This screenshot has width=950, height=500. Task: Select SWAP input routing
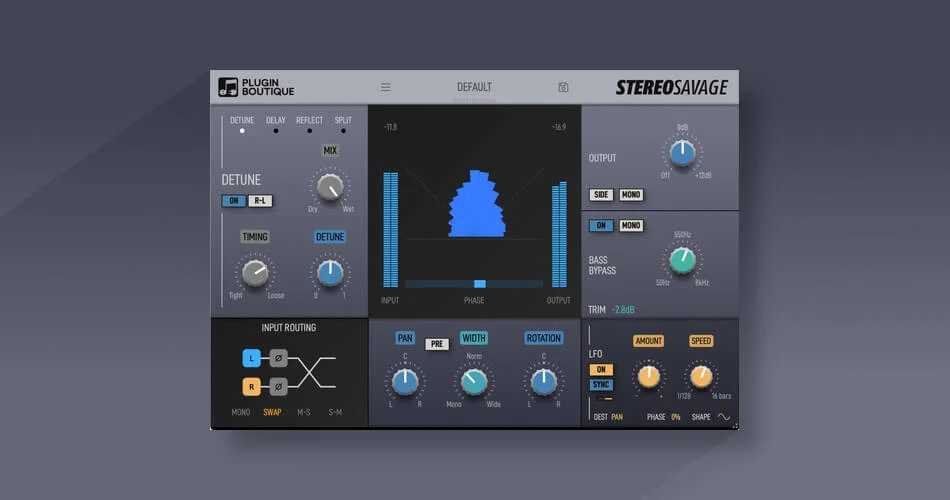click(x=272, y=412)
